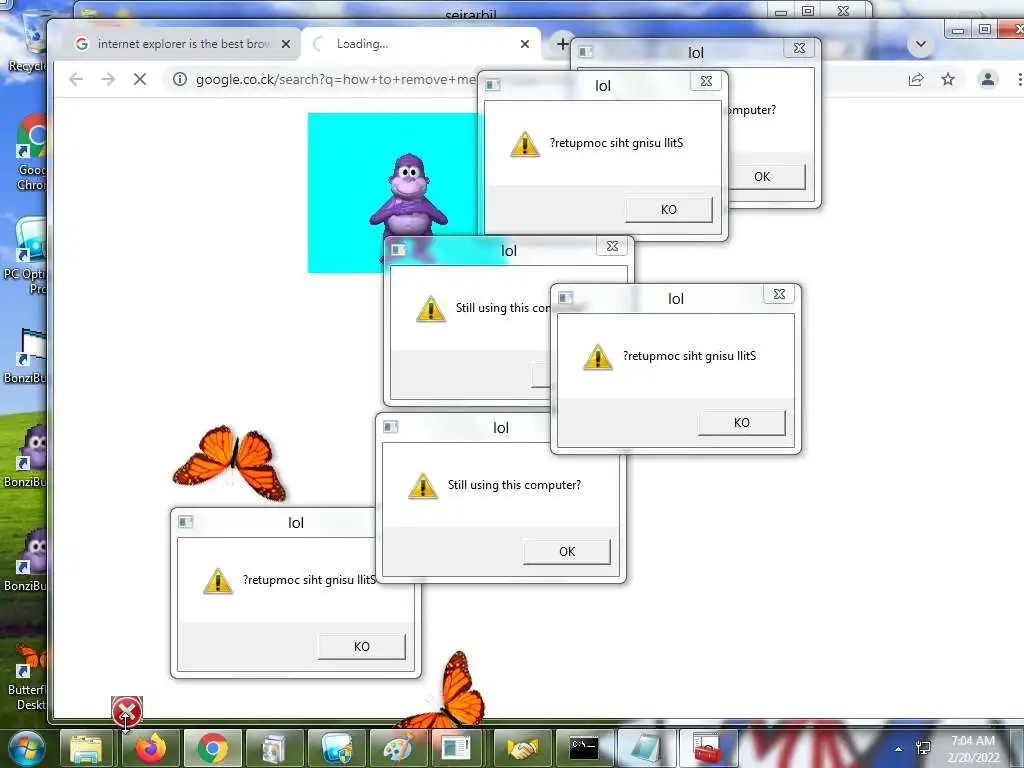
Task: Click the warning icon in the lol dialog below the butterfly
Action: click(x=217, y=581)
